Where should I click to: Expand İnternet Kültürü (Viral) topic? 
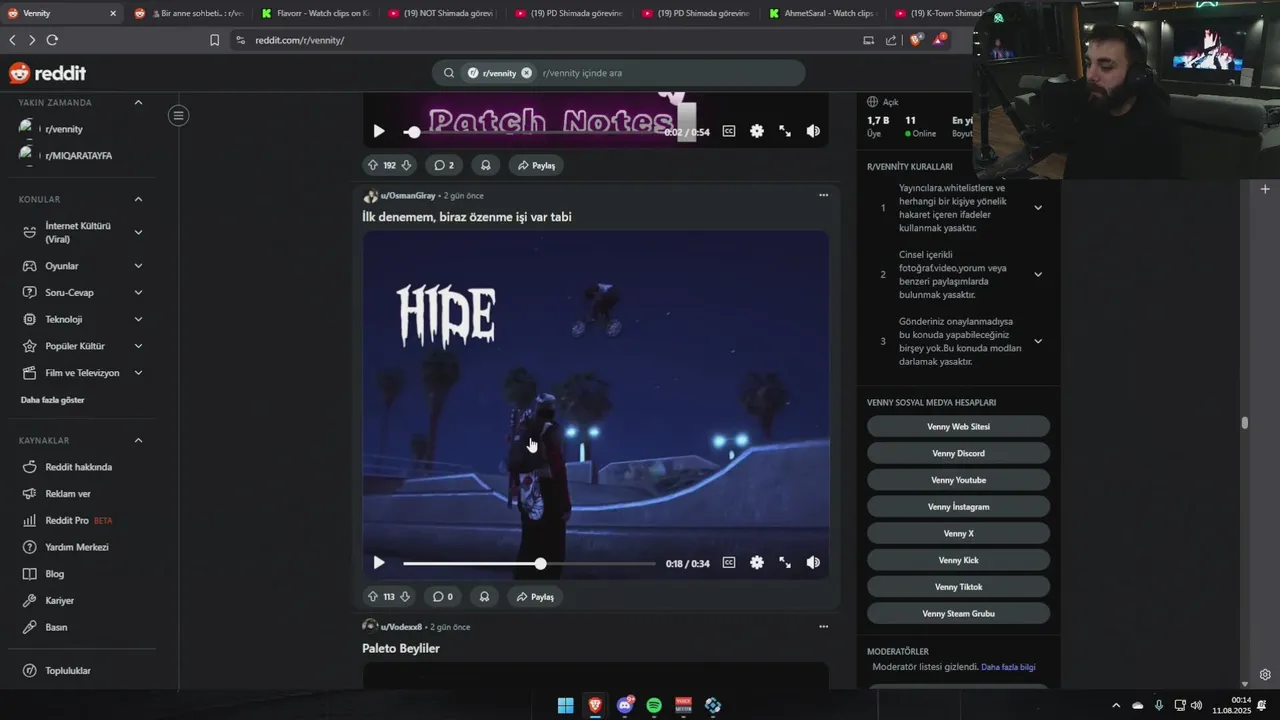click(138, 232)
